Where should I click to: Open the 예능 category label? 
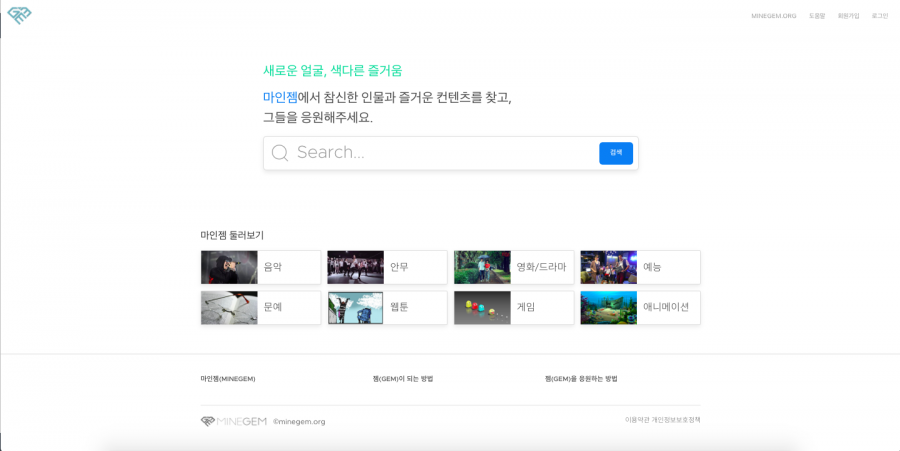(652, 267)
